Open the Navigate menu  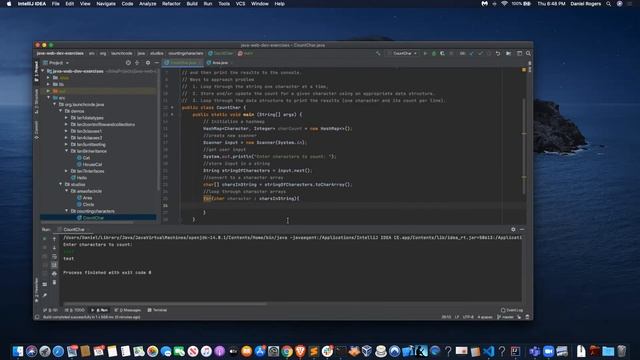[106, 4]
